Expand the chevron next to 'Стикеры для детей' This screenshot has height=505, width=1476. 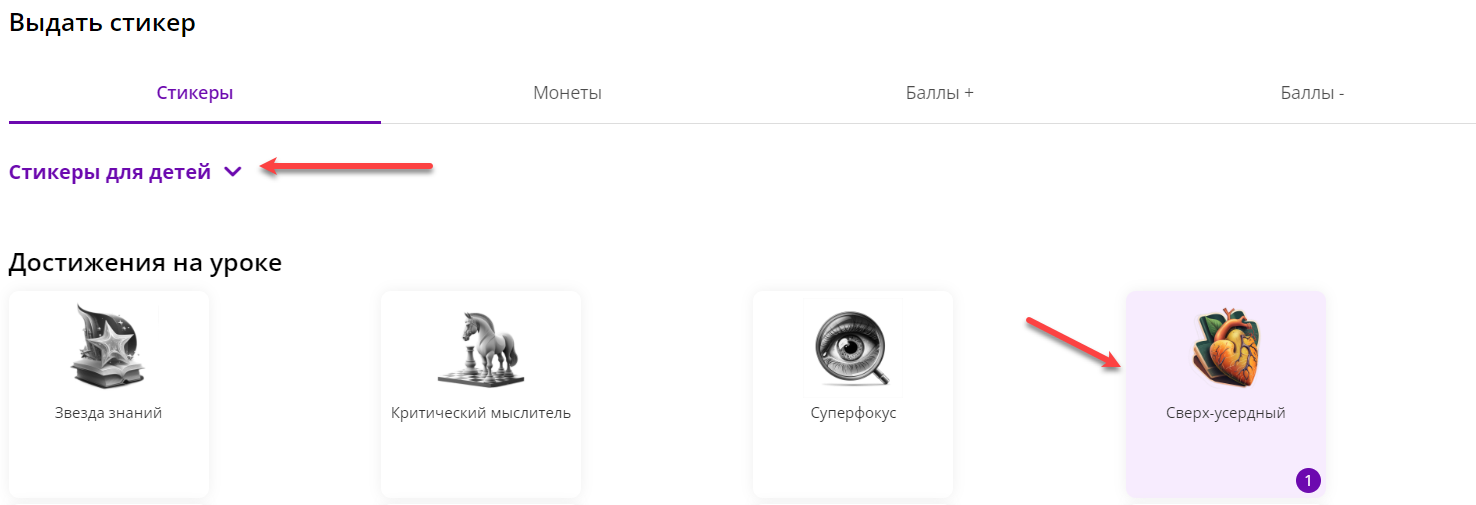[x=233, y=172]
